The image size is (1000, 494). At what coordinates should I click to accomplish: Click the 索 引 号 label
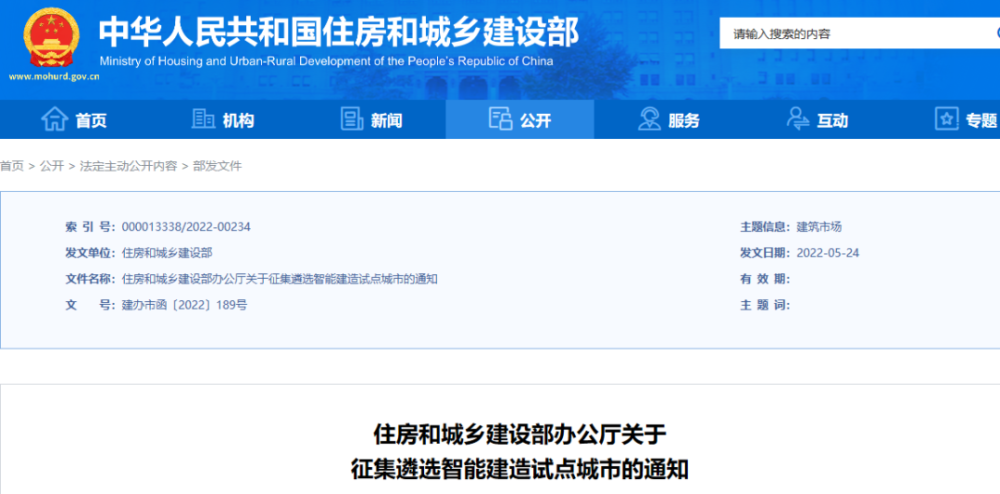[90, 227]
